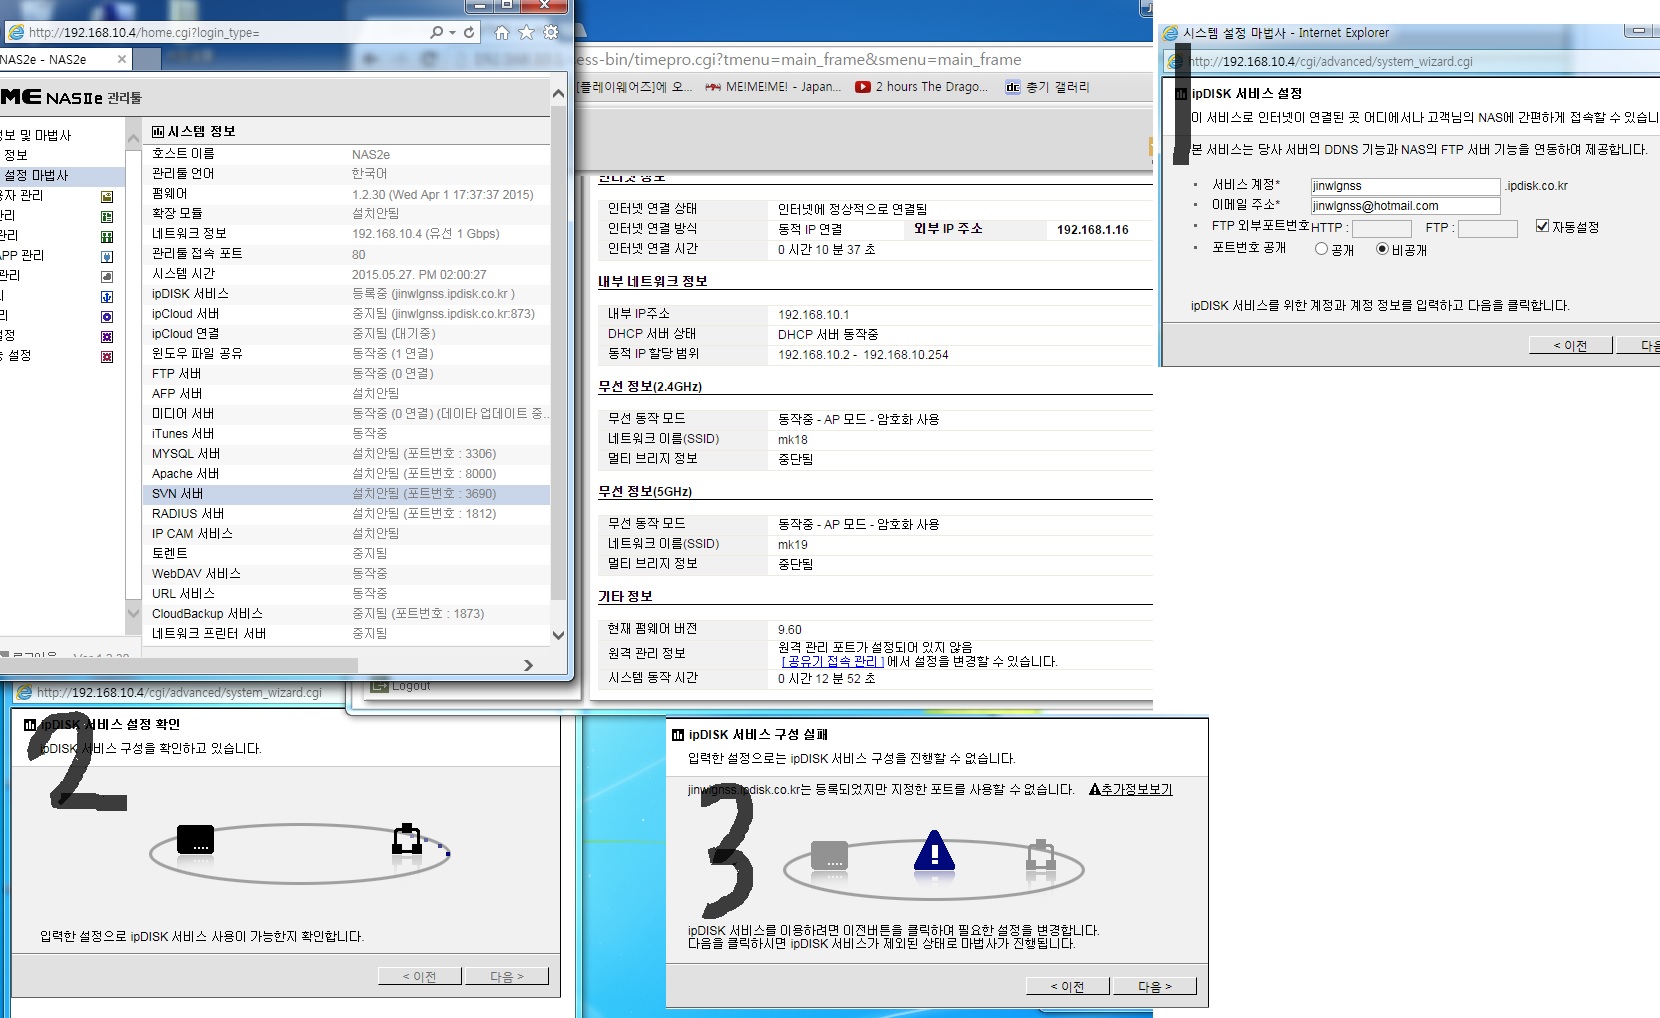
Task: Open a new tab beside NAS2e tab
Action: (146, 60)
